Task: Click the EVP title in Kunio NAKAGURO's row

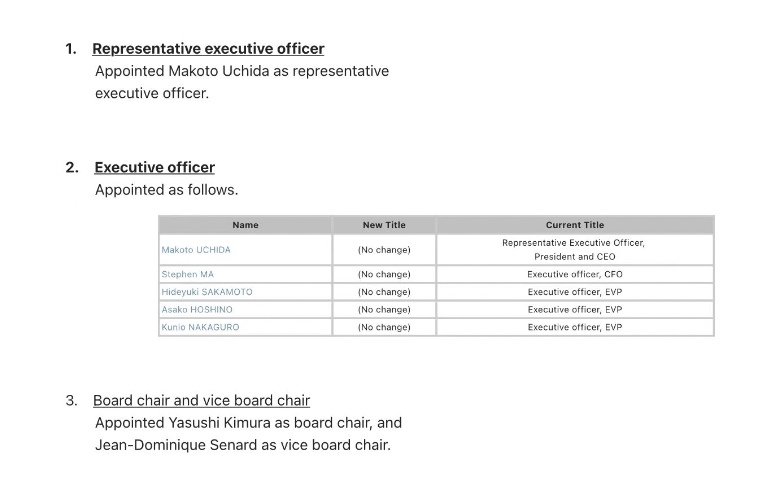Action: (575, 327)
